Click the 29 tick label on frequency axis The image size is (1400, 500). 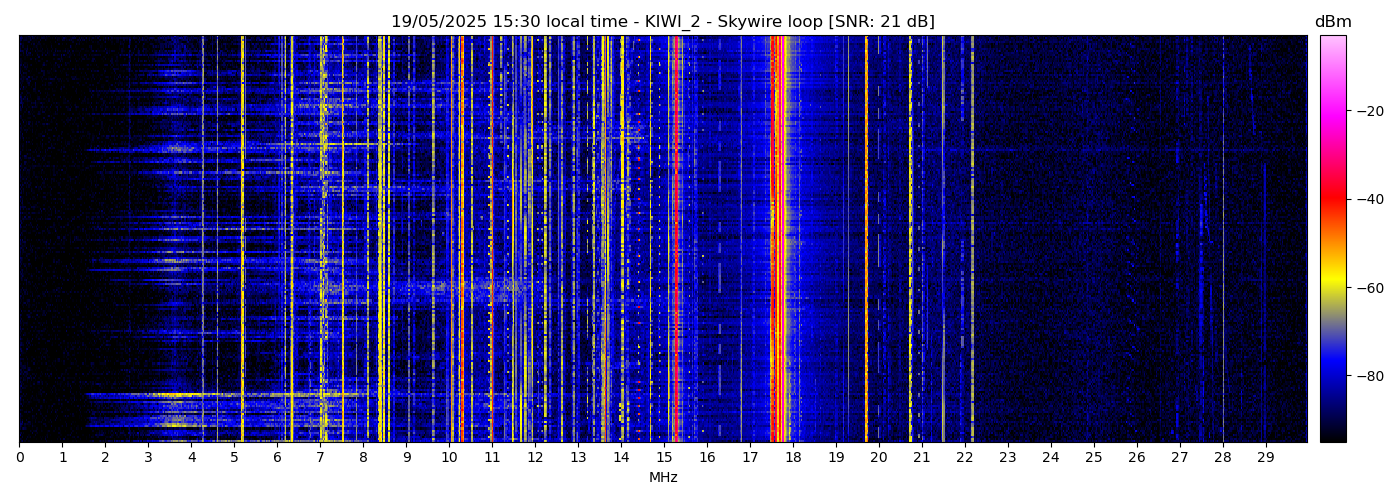pyautogui.click(x=1265, y=458)
